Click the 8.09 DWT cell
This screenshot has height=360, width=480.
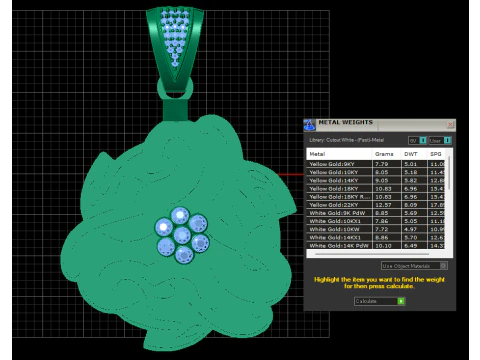(414, 205)
